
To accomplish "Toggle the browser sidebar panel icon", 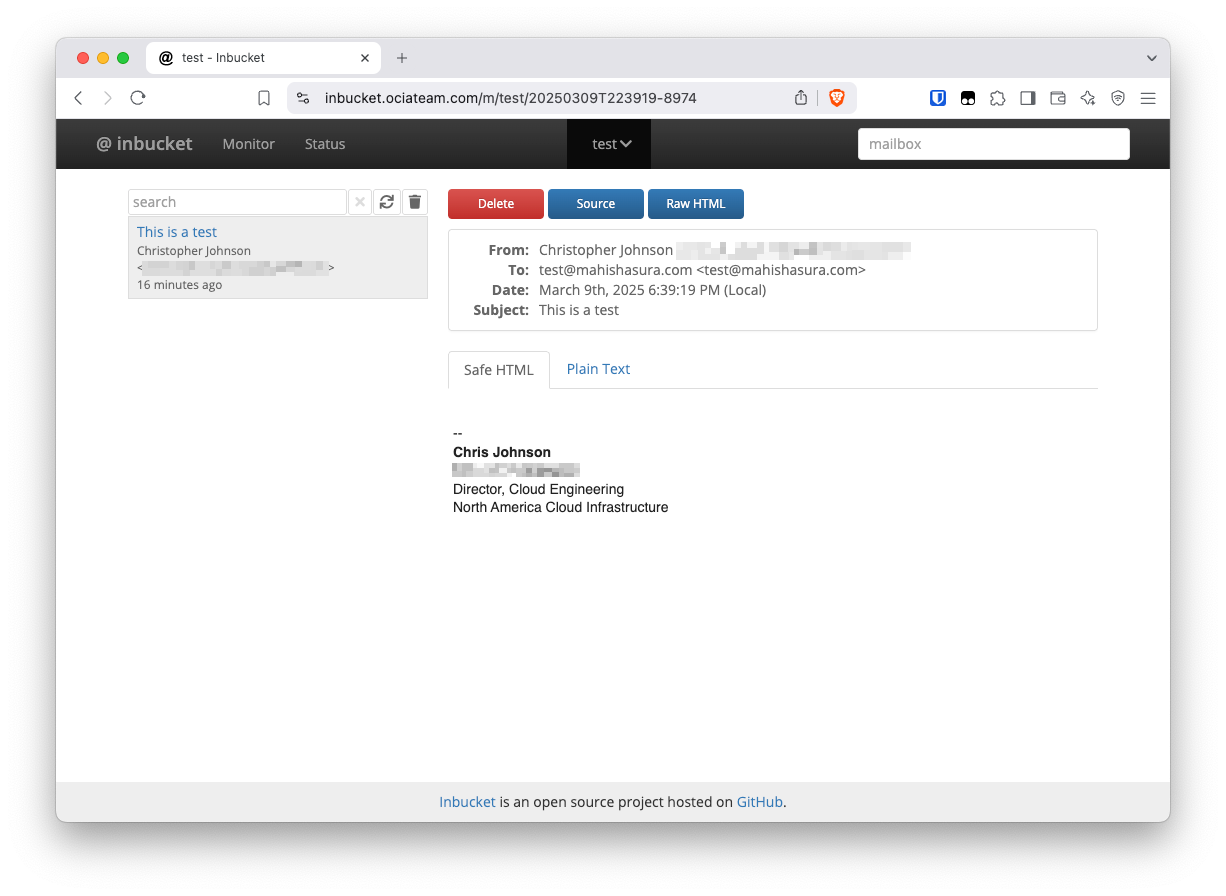I will (1027, 97).
